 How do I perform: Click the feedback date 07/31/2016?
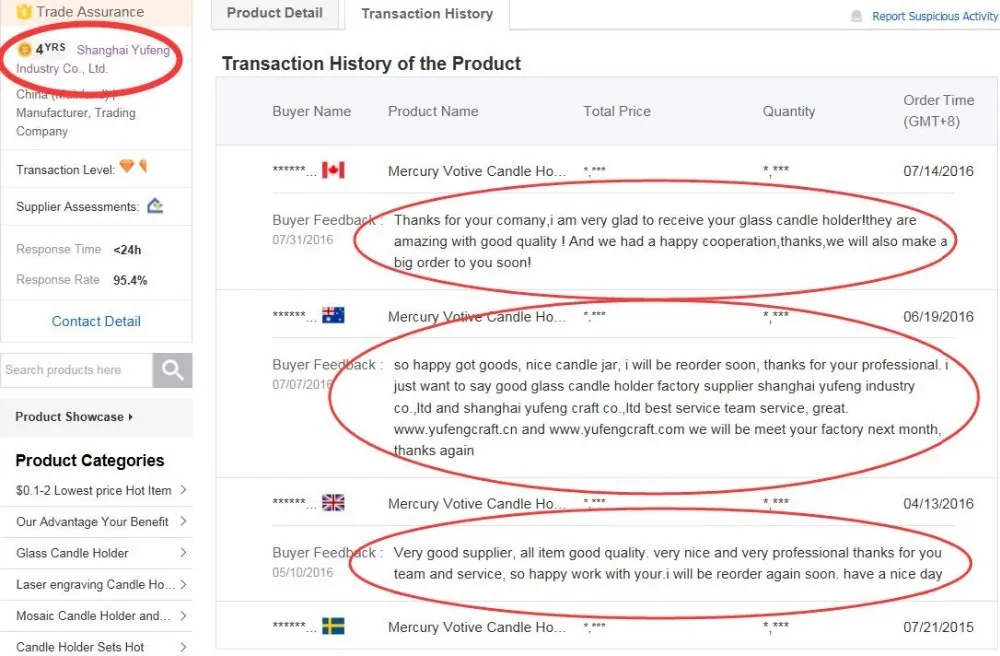(x=303, y=240)
